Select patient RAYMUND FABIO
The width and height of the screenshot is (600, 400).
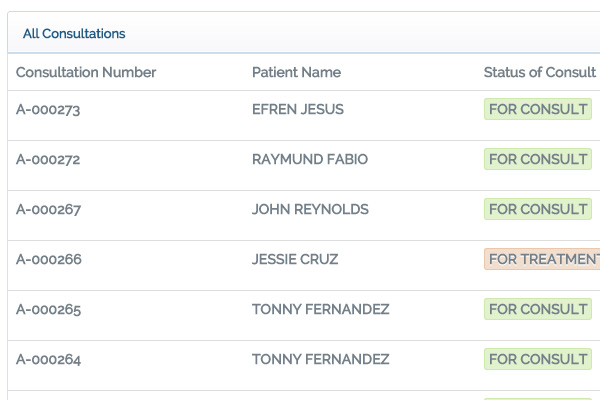point(310,159)
